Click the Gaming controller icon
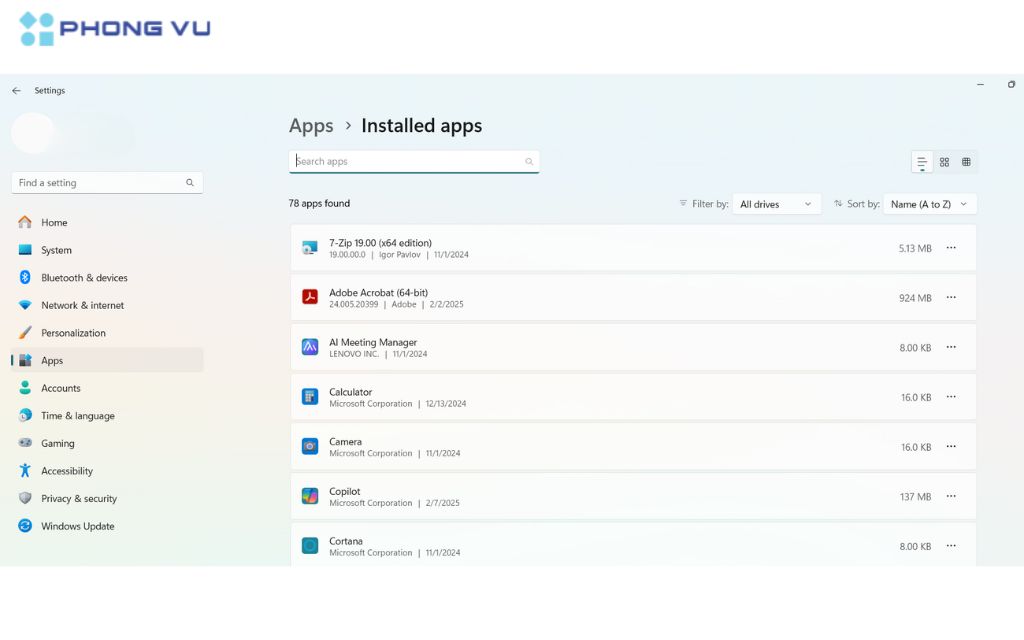This screenshot has width=1024, height=640. click(25, 443)
